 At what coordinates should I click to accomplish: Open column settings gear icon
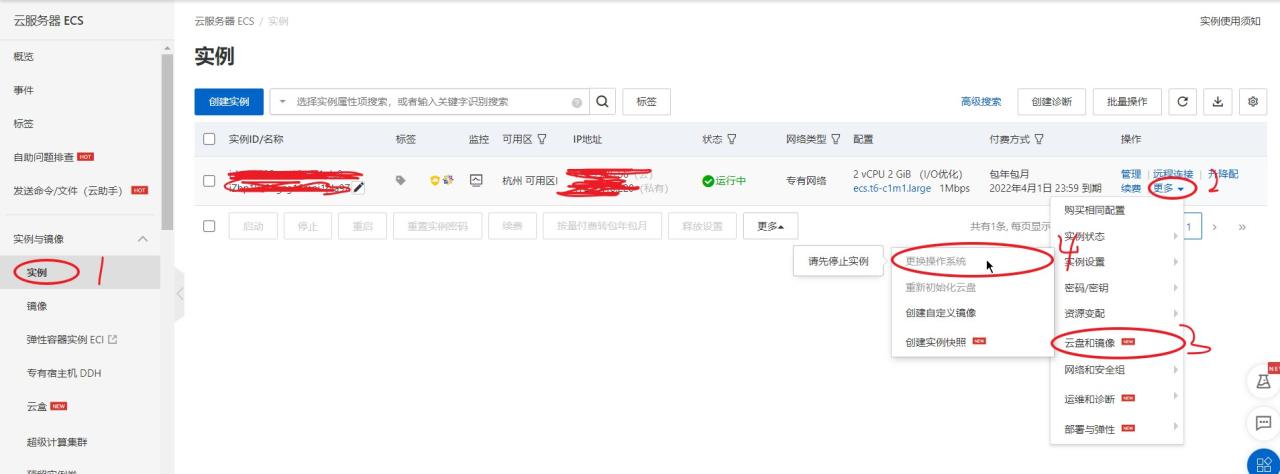tap(1254, 102)
